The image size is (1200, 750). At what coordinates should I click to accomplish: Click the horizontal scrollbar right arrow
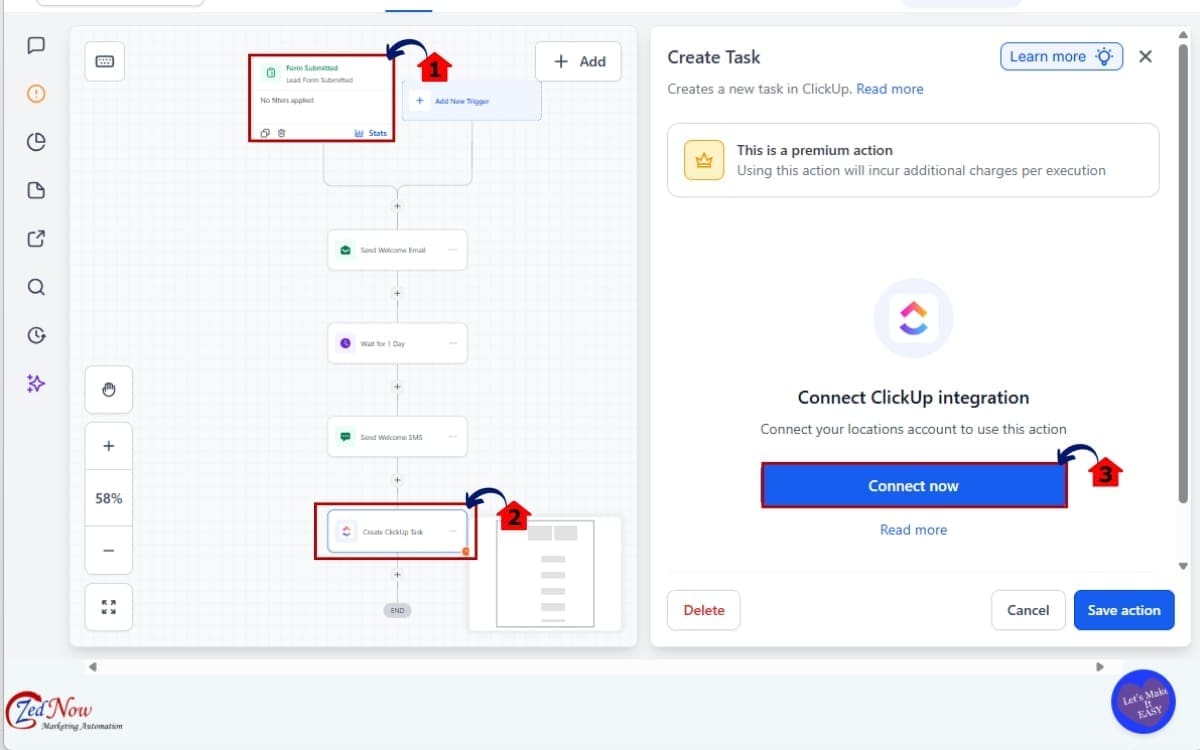pos(1100,667)
